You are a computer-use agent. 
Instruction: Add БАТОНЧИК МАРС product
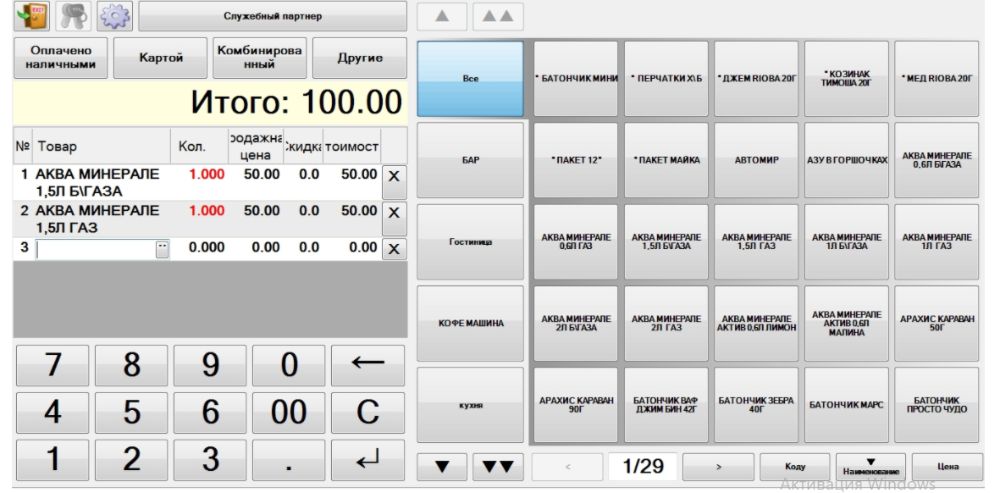(846, 405)
